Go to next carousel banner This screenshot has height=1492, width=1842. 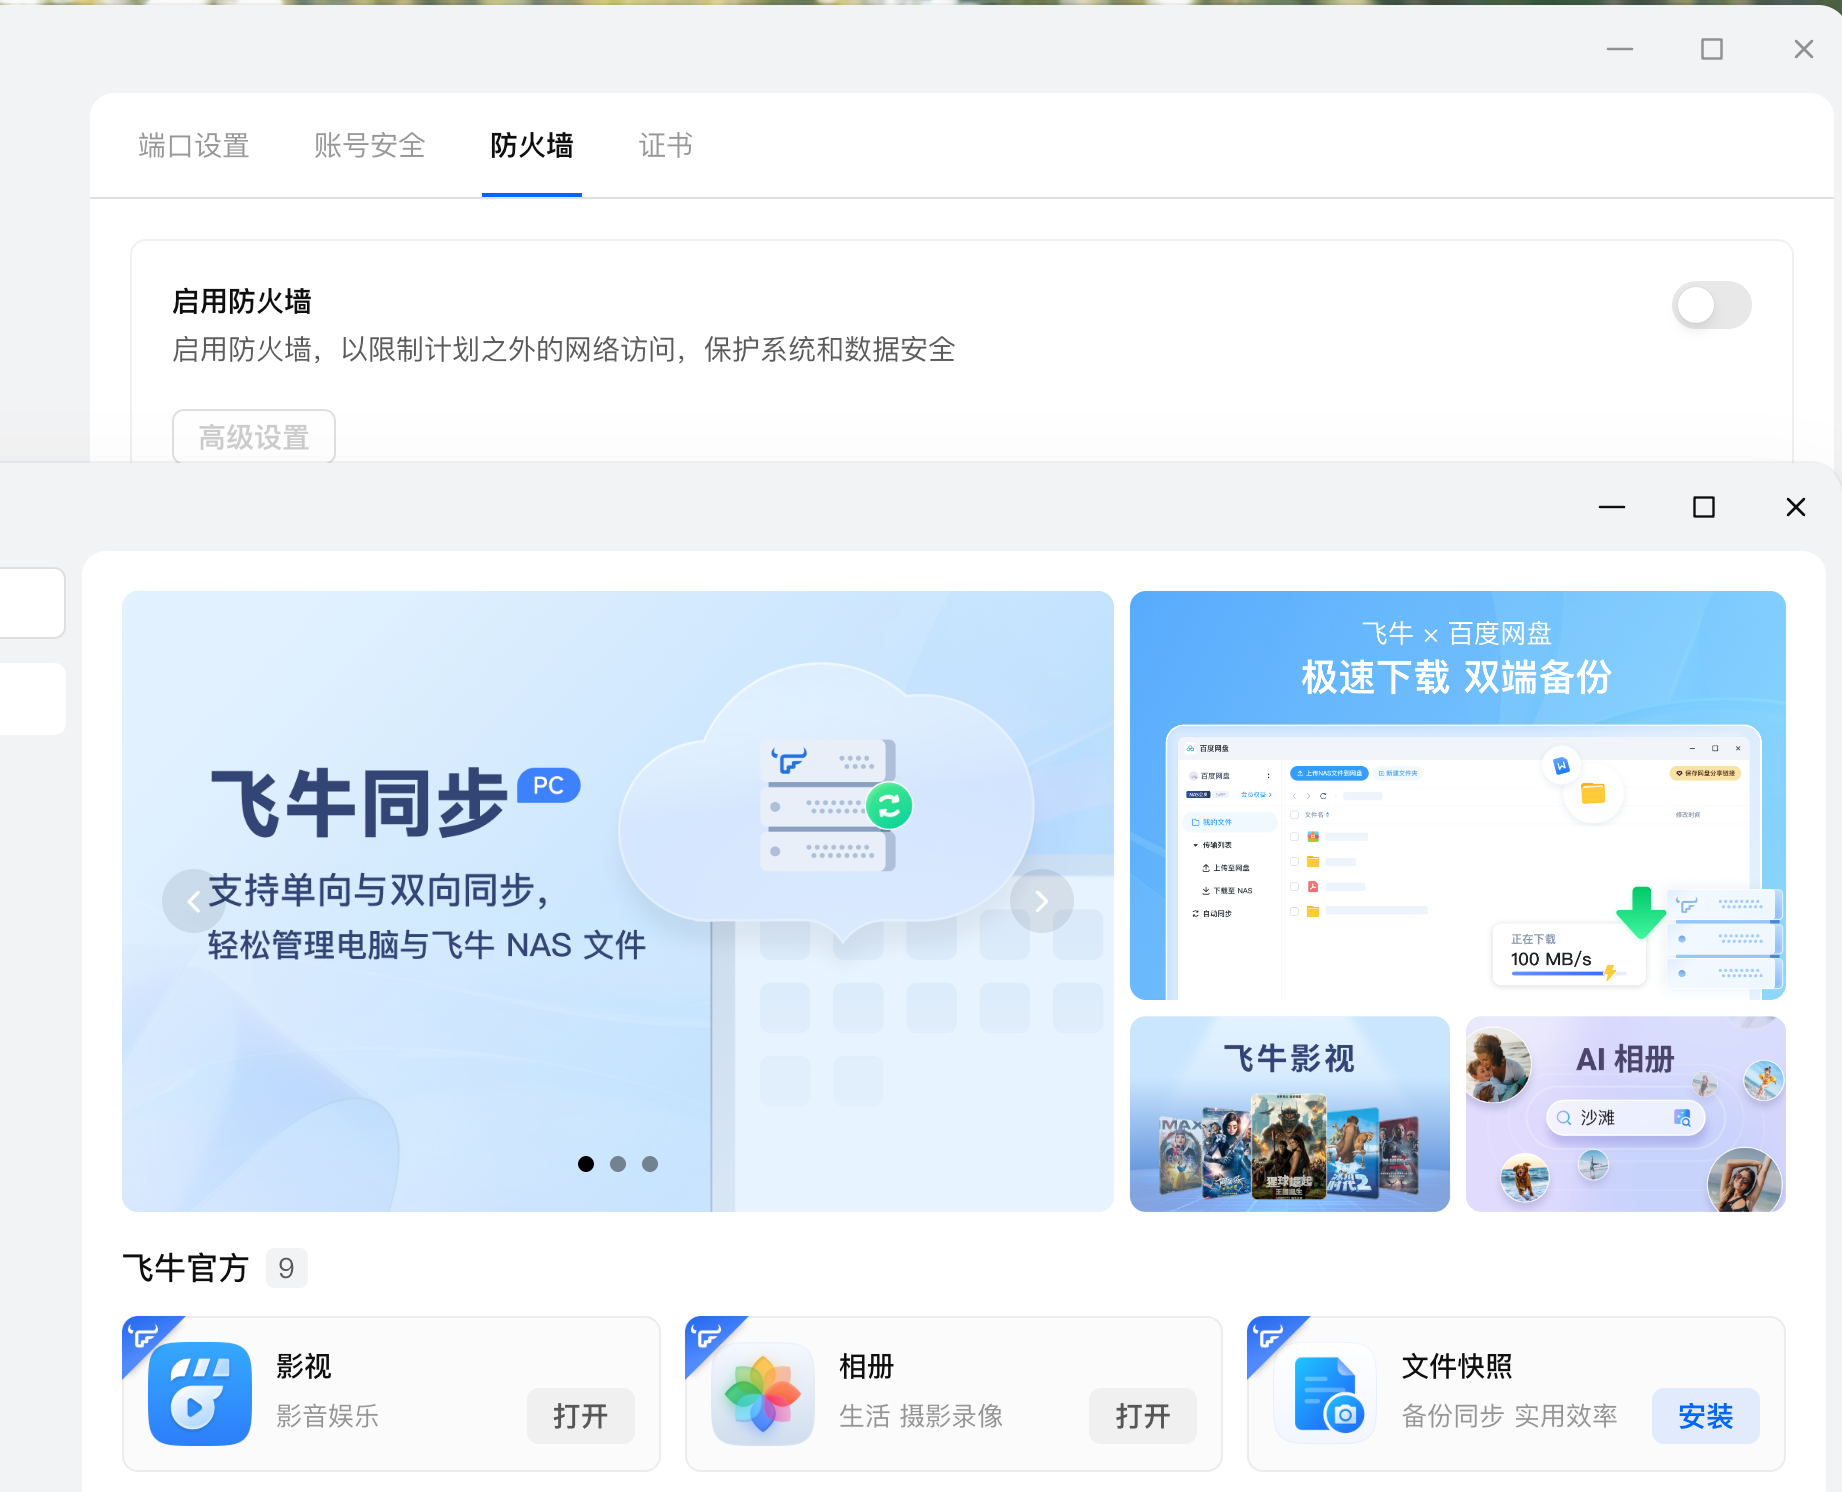(1041, 901)
